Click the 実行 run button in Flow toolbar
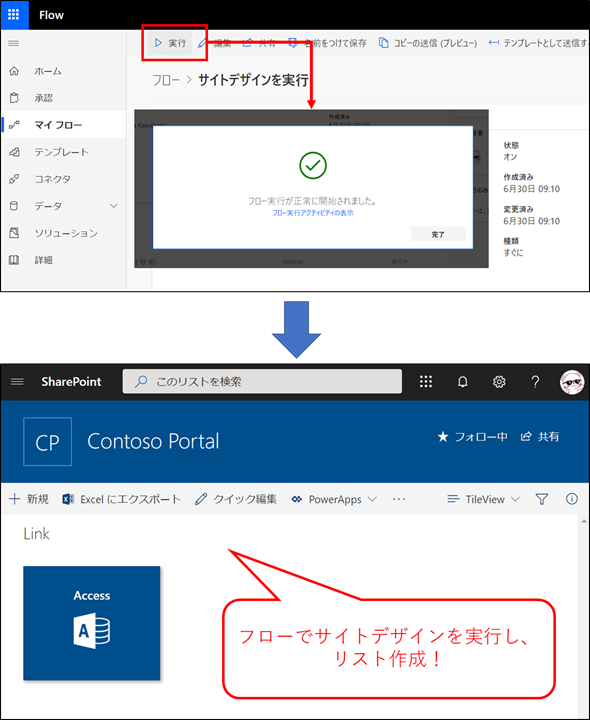The image size is (590, 720). pos(170,43)
